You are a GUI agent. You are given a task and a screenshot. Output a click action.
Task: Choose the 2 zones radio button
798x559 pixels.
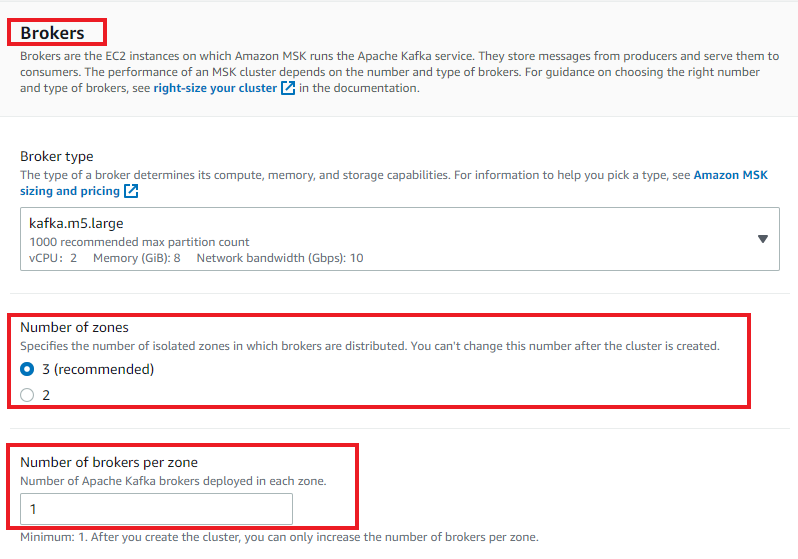(28, 395)
